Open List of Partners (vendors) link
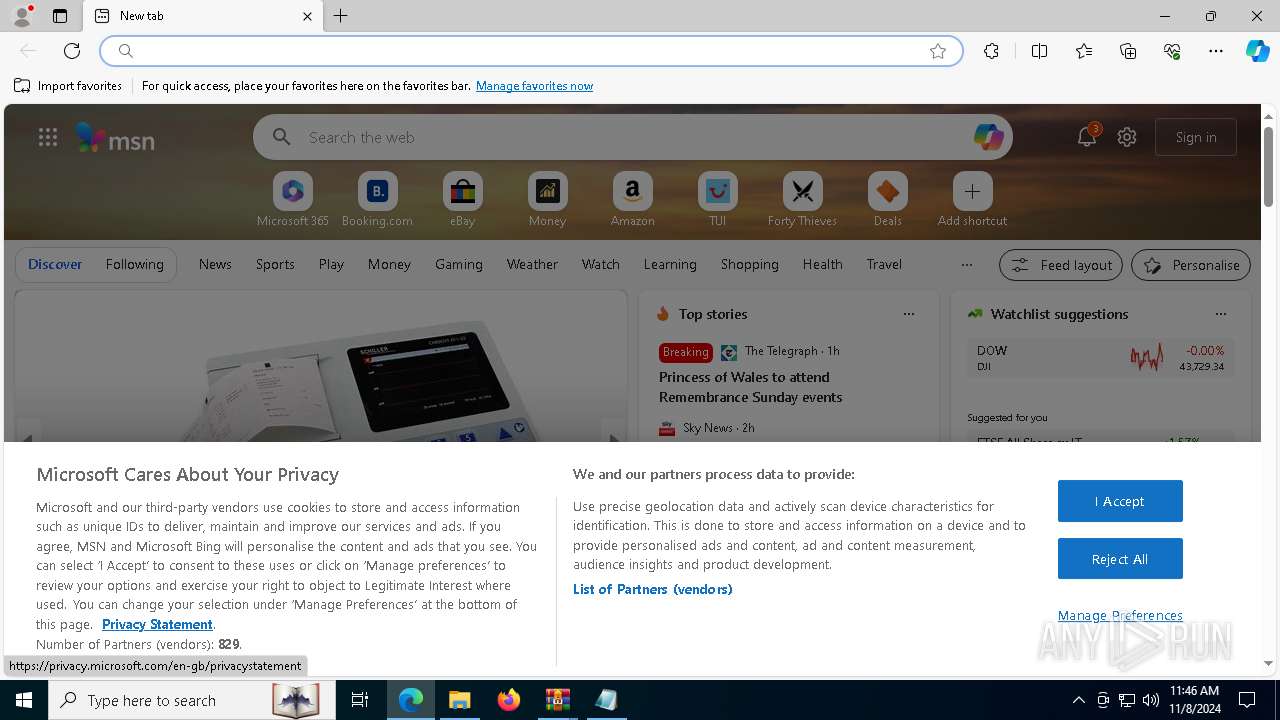This screenshot has width=1280, height=720. [x=653, y=589]
